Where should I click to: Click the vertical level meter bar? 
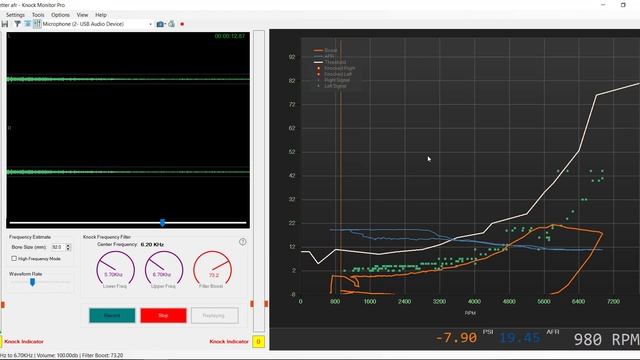coord(259,181)
